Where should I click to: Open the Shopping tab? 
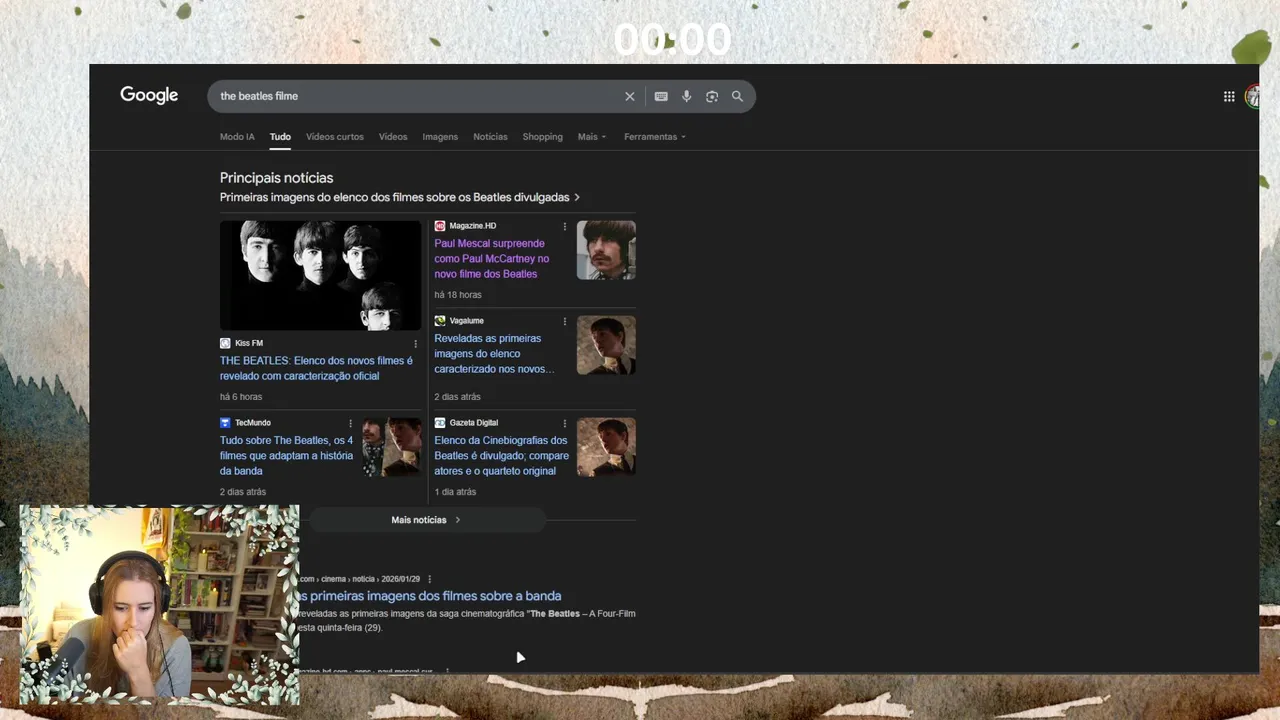543,137
